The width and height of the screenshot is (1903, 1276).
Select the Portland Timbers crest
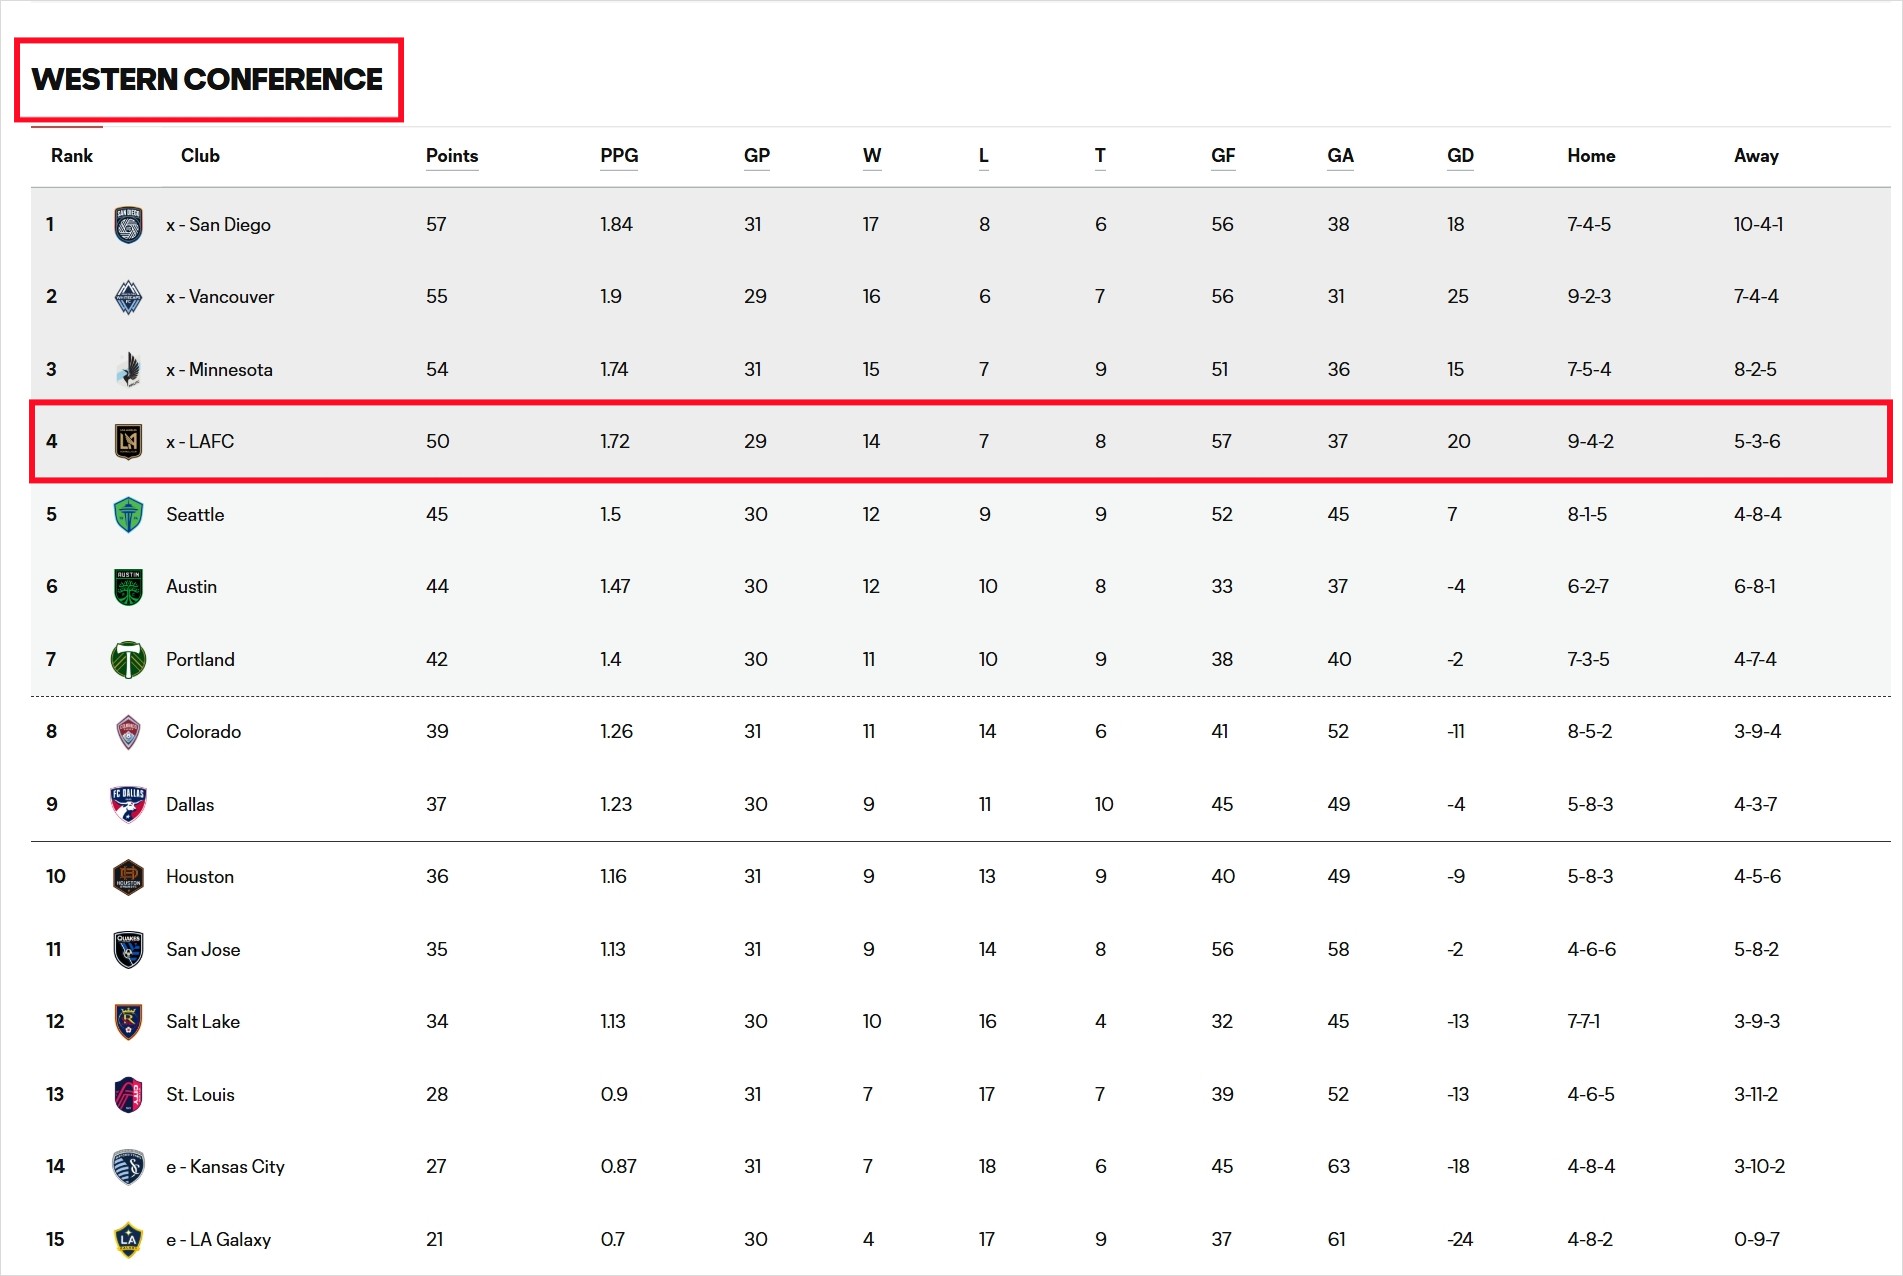pos(128,659)
